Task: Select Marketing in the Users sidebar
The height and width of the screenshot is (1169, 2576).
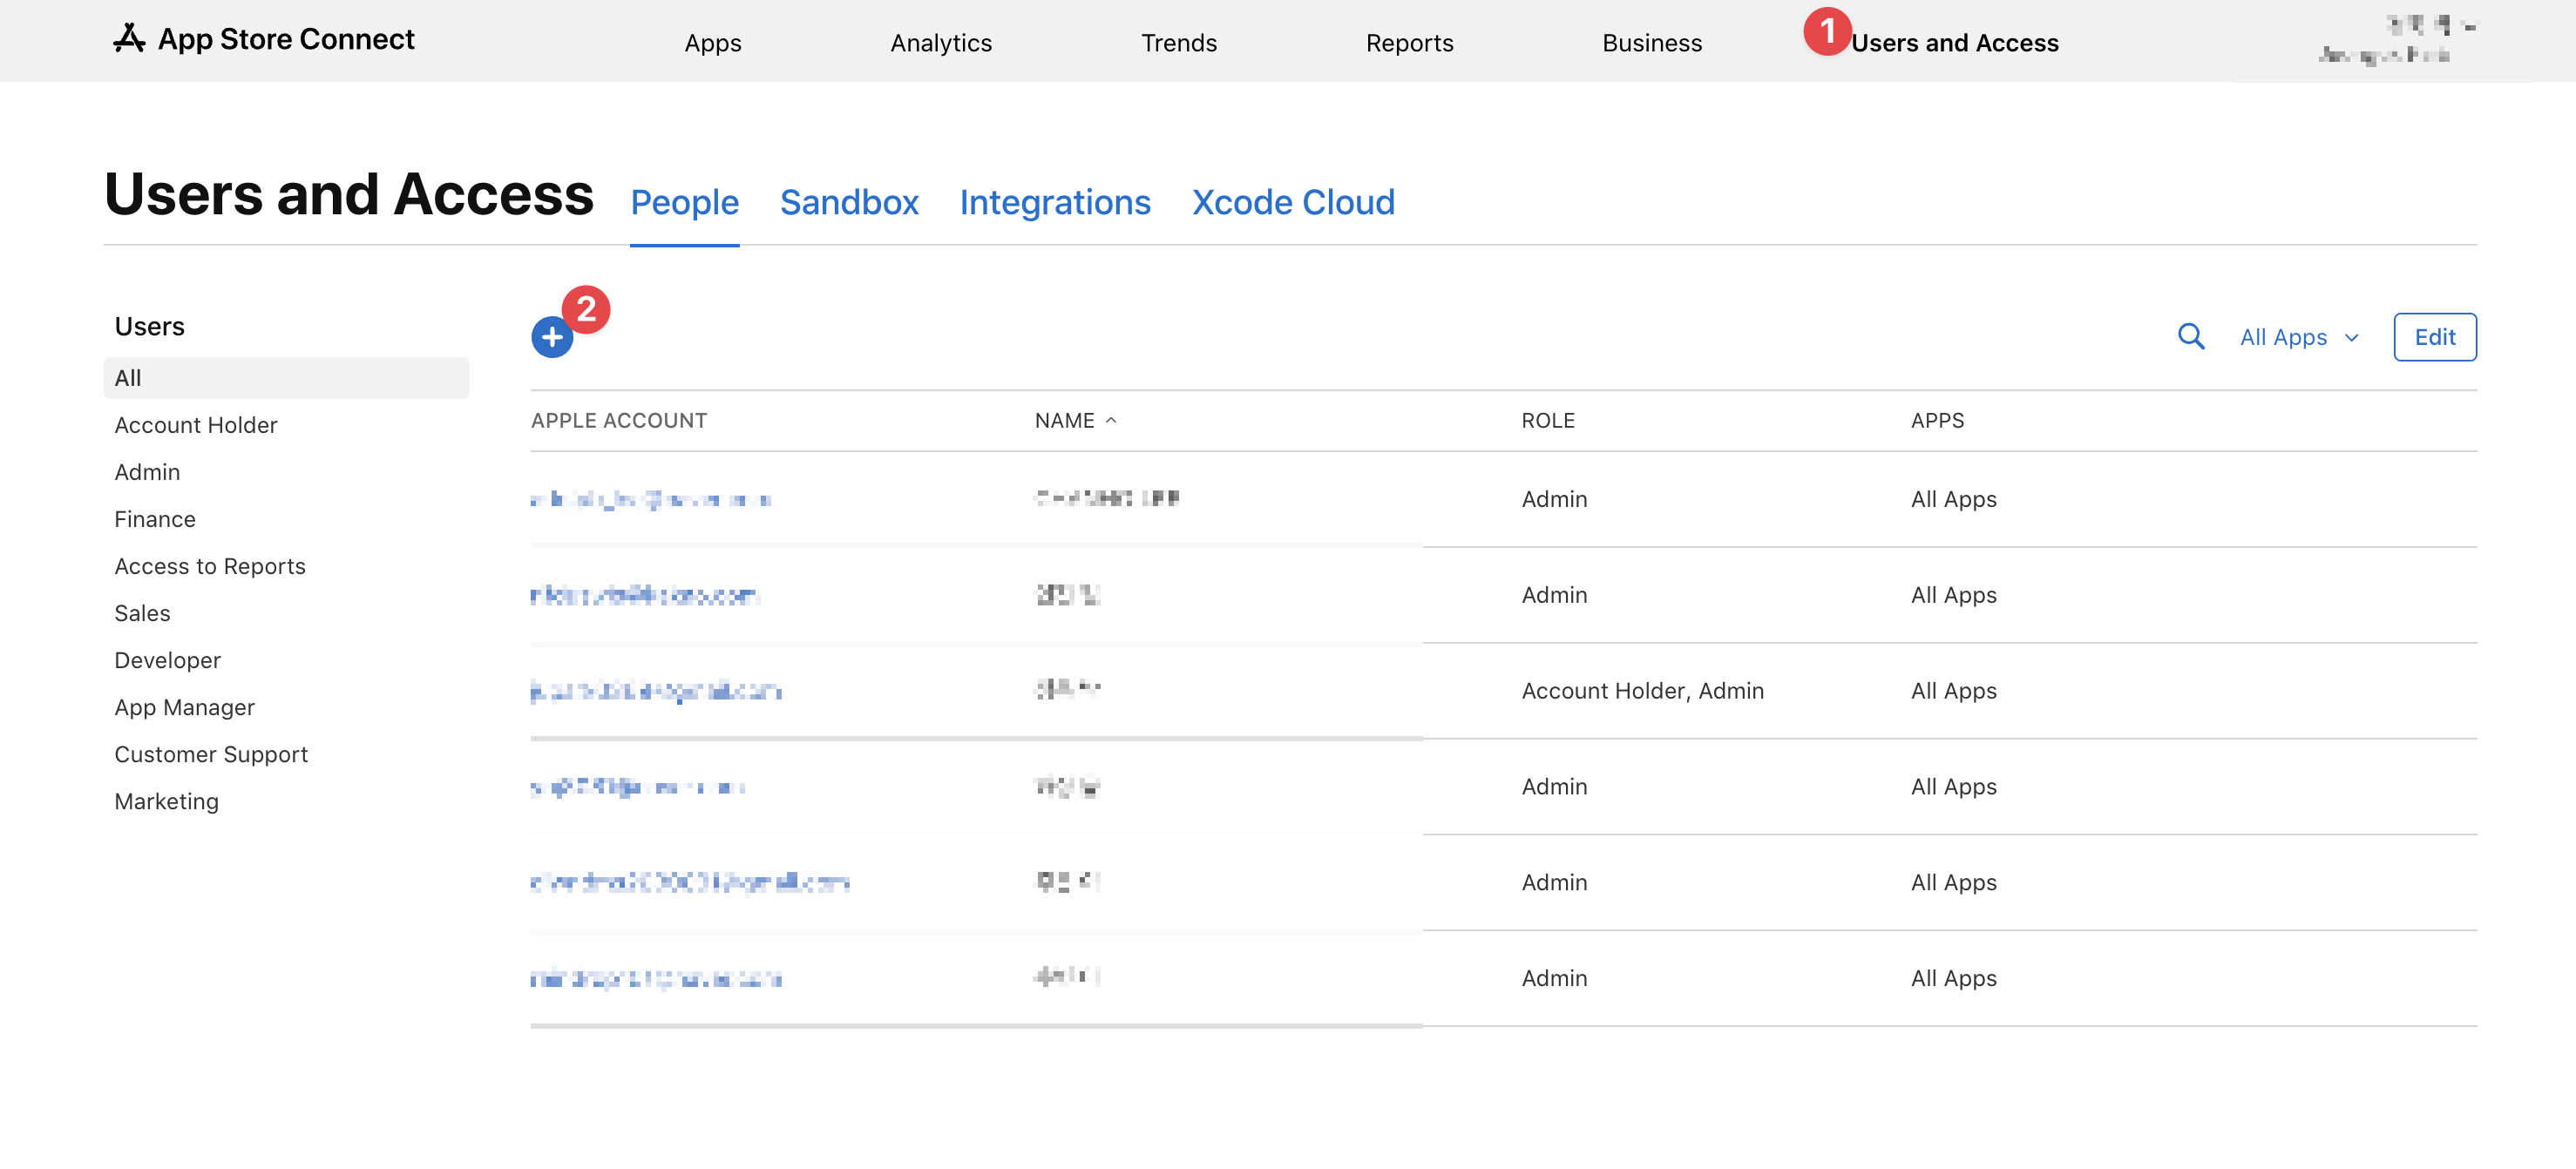Action: 166,801
